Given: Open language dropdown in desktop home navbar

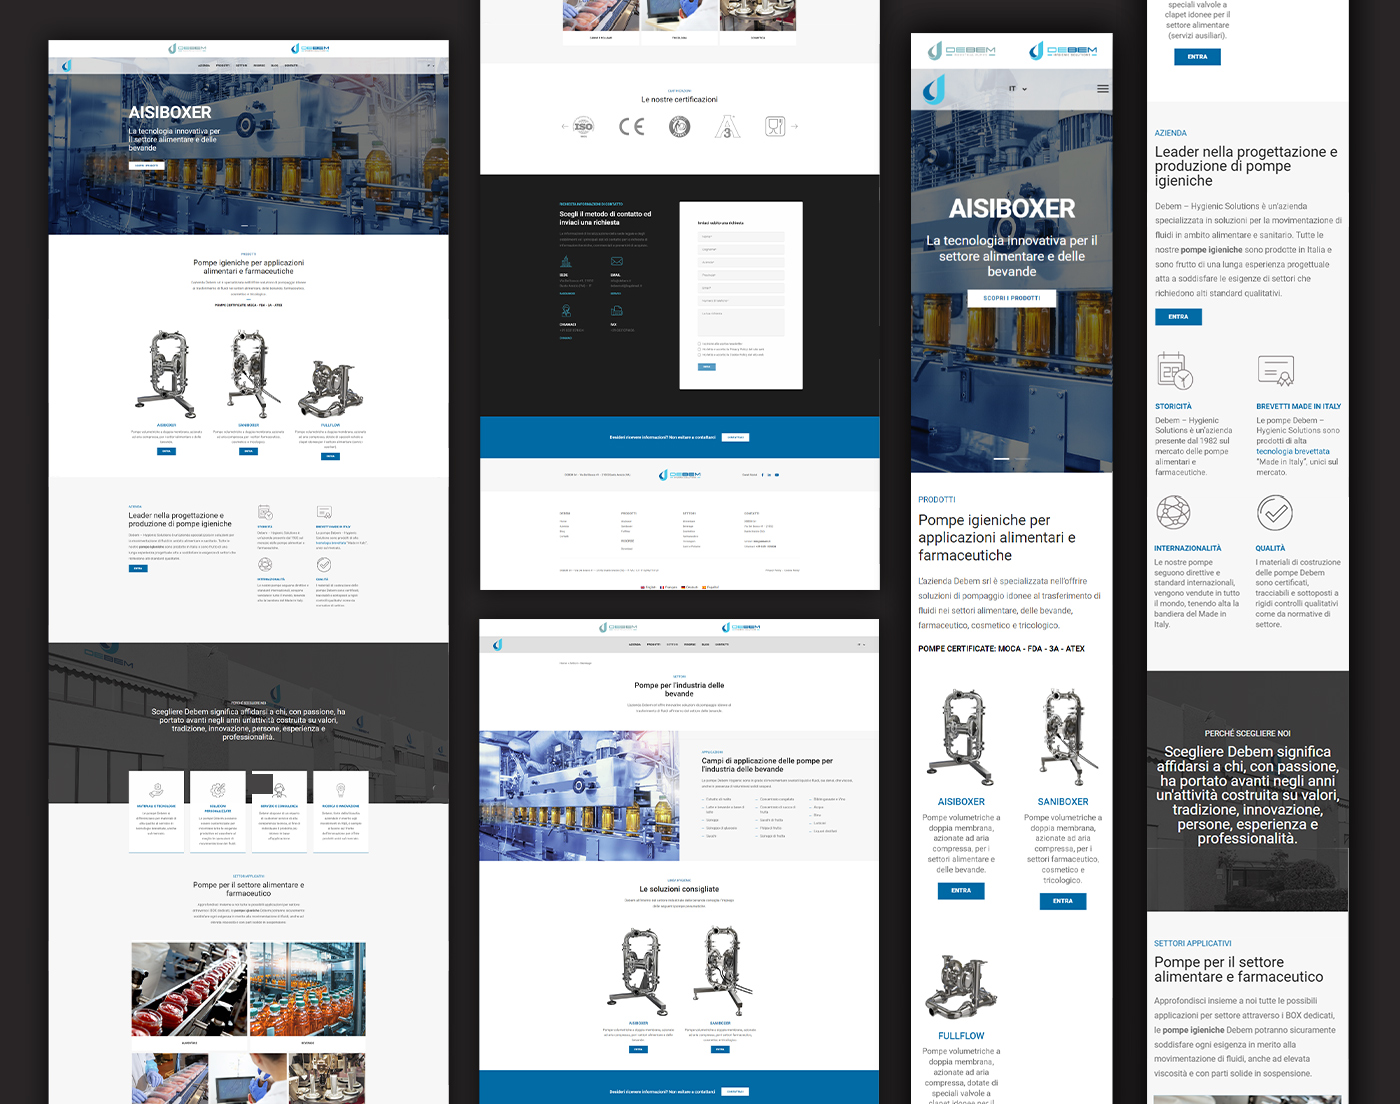Looking at the screenshot, I should 431,65.
